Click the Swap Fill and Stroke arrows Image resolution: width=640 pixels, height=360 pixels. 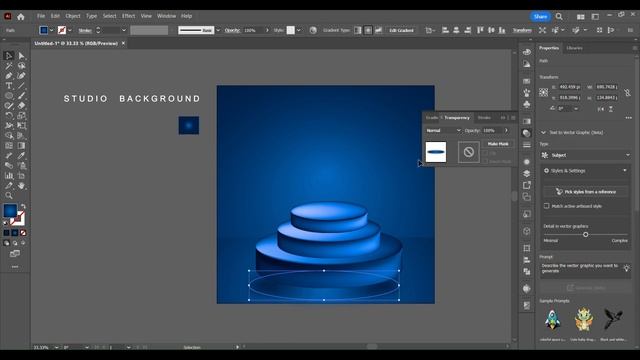point(23,207)
